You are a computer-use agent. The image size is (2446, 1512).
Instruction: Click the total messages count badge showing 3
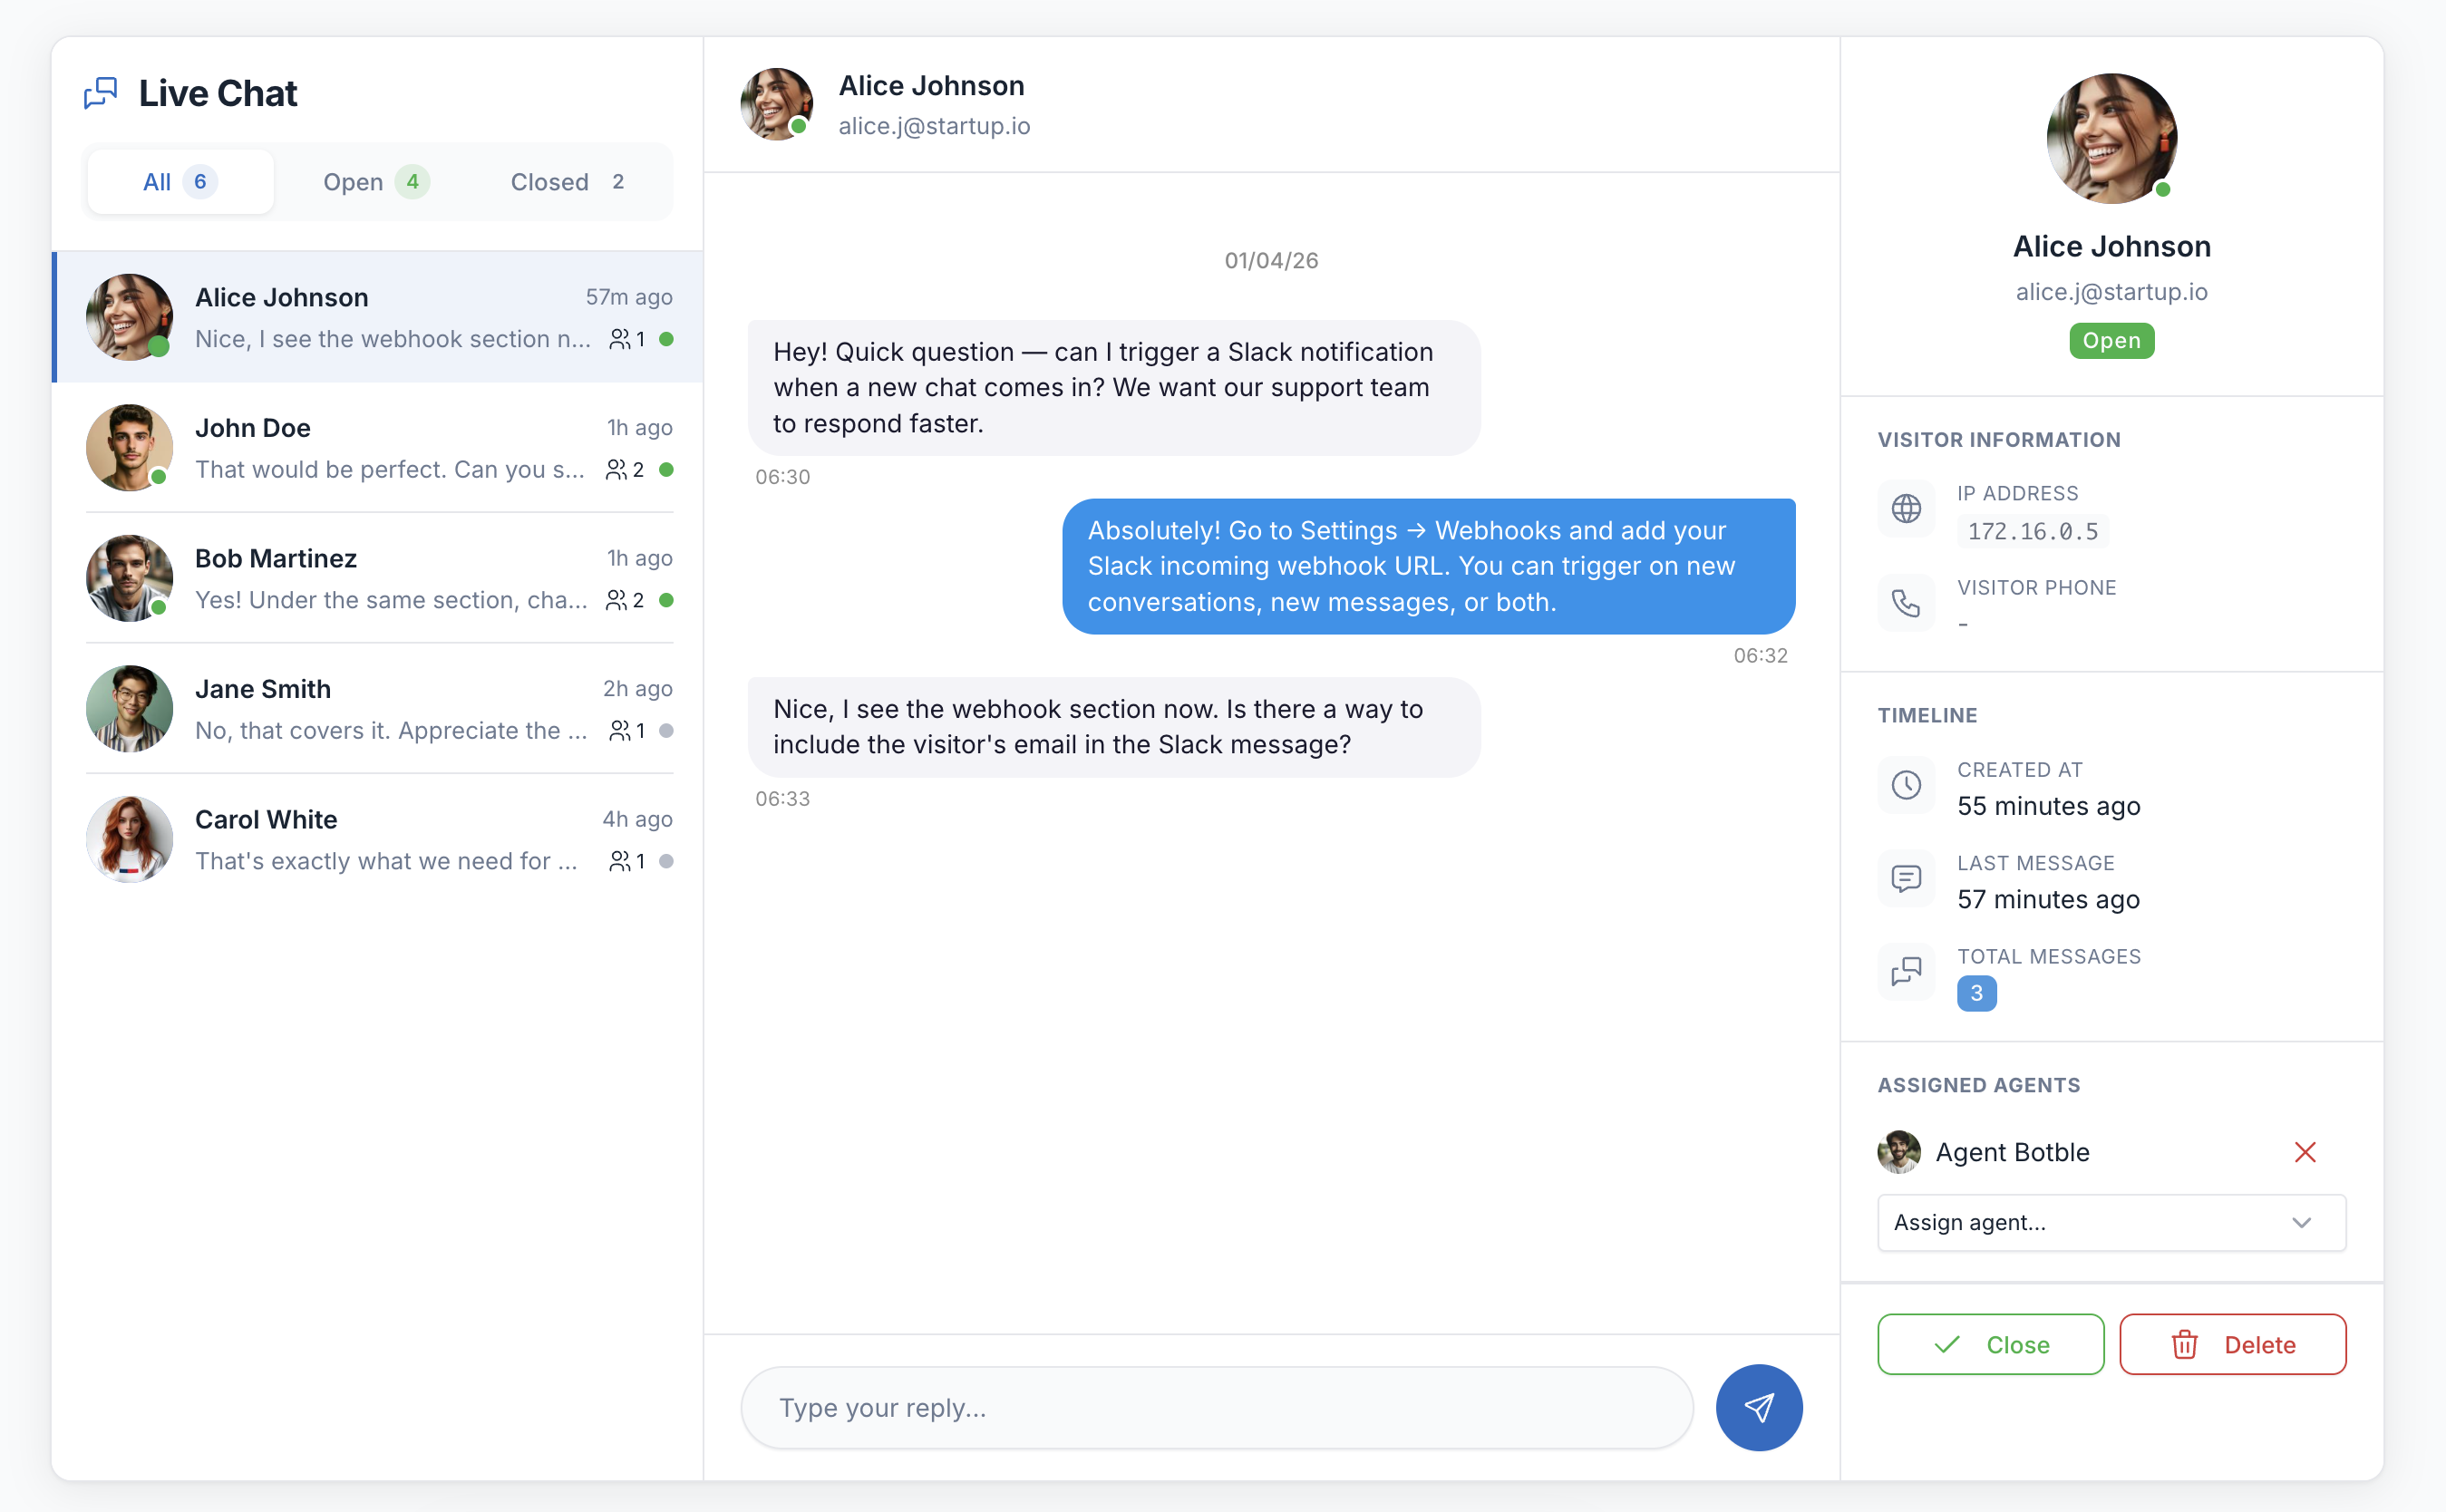(1976, 993)
